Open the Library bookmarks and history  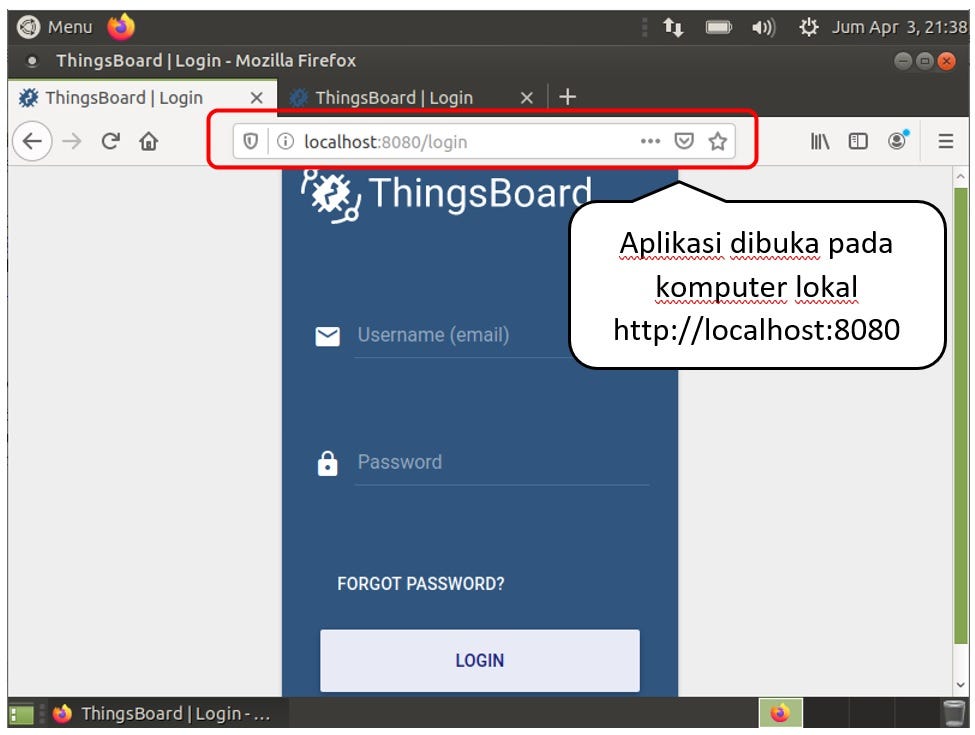point(820,142)
